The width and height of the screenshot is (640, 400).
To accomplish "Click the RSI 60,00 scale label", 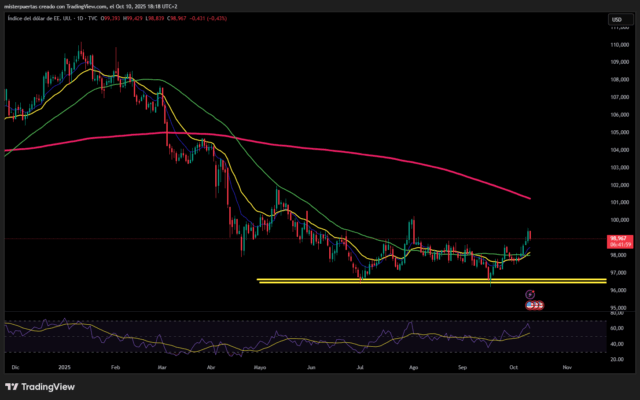I will pos(618,328).
